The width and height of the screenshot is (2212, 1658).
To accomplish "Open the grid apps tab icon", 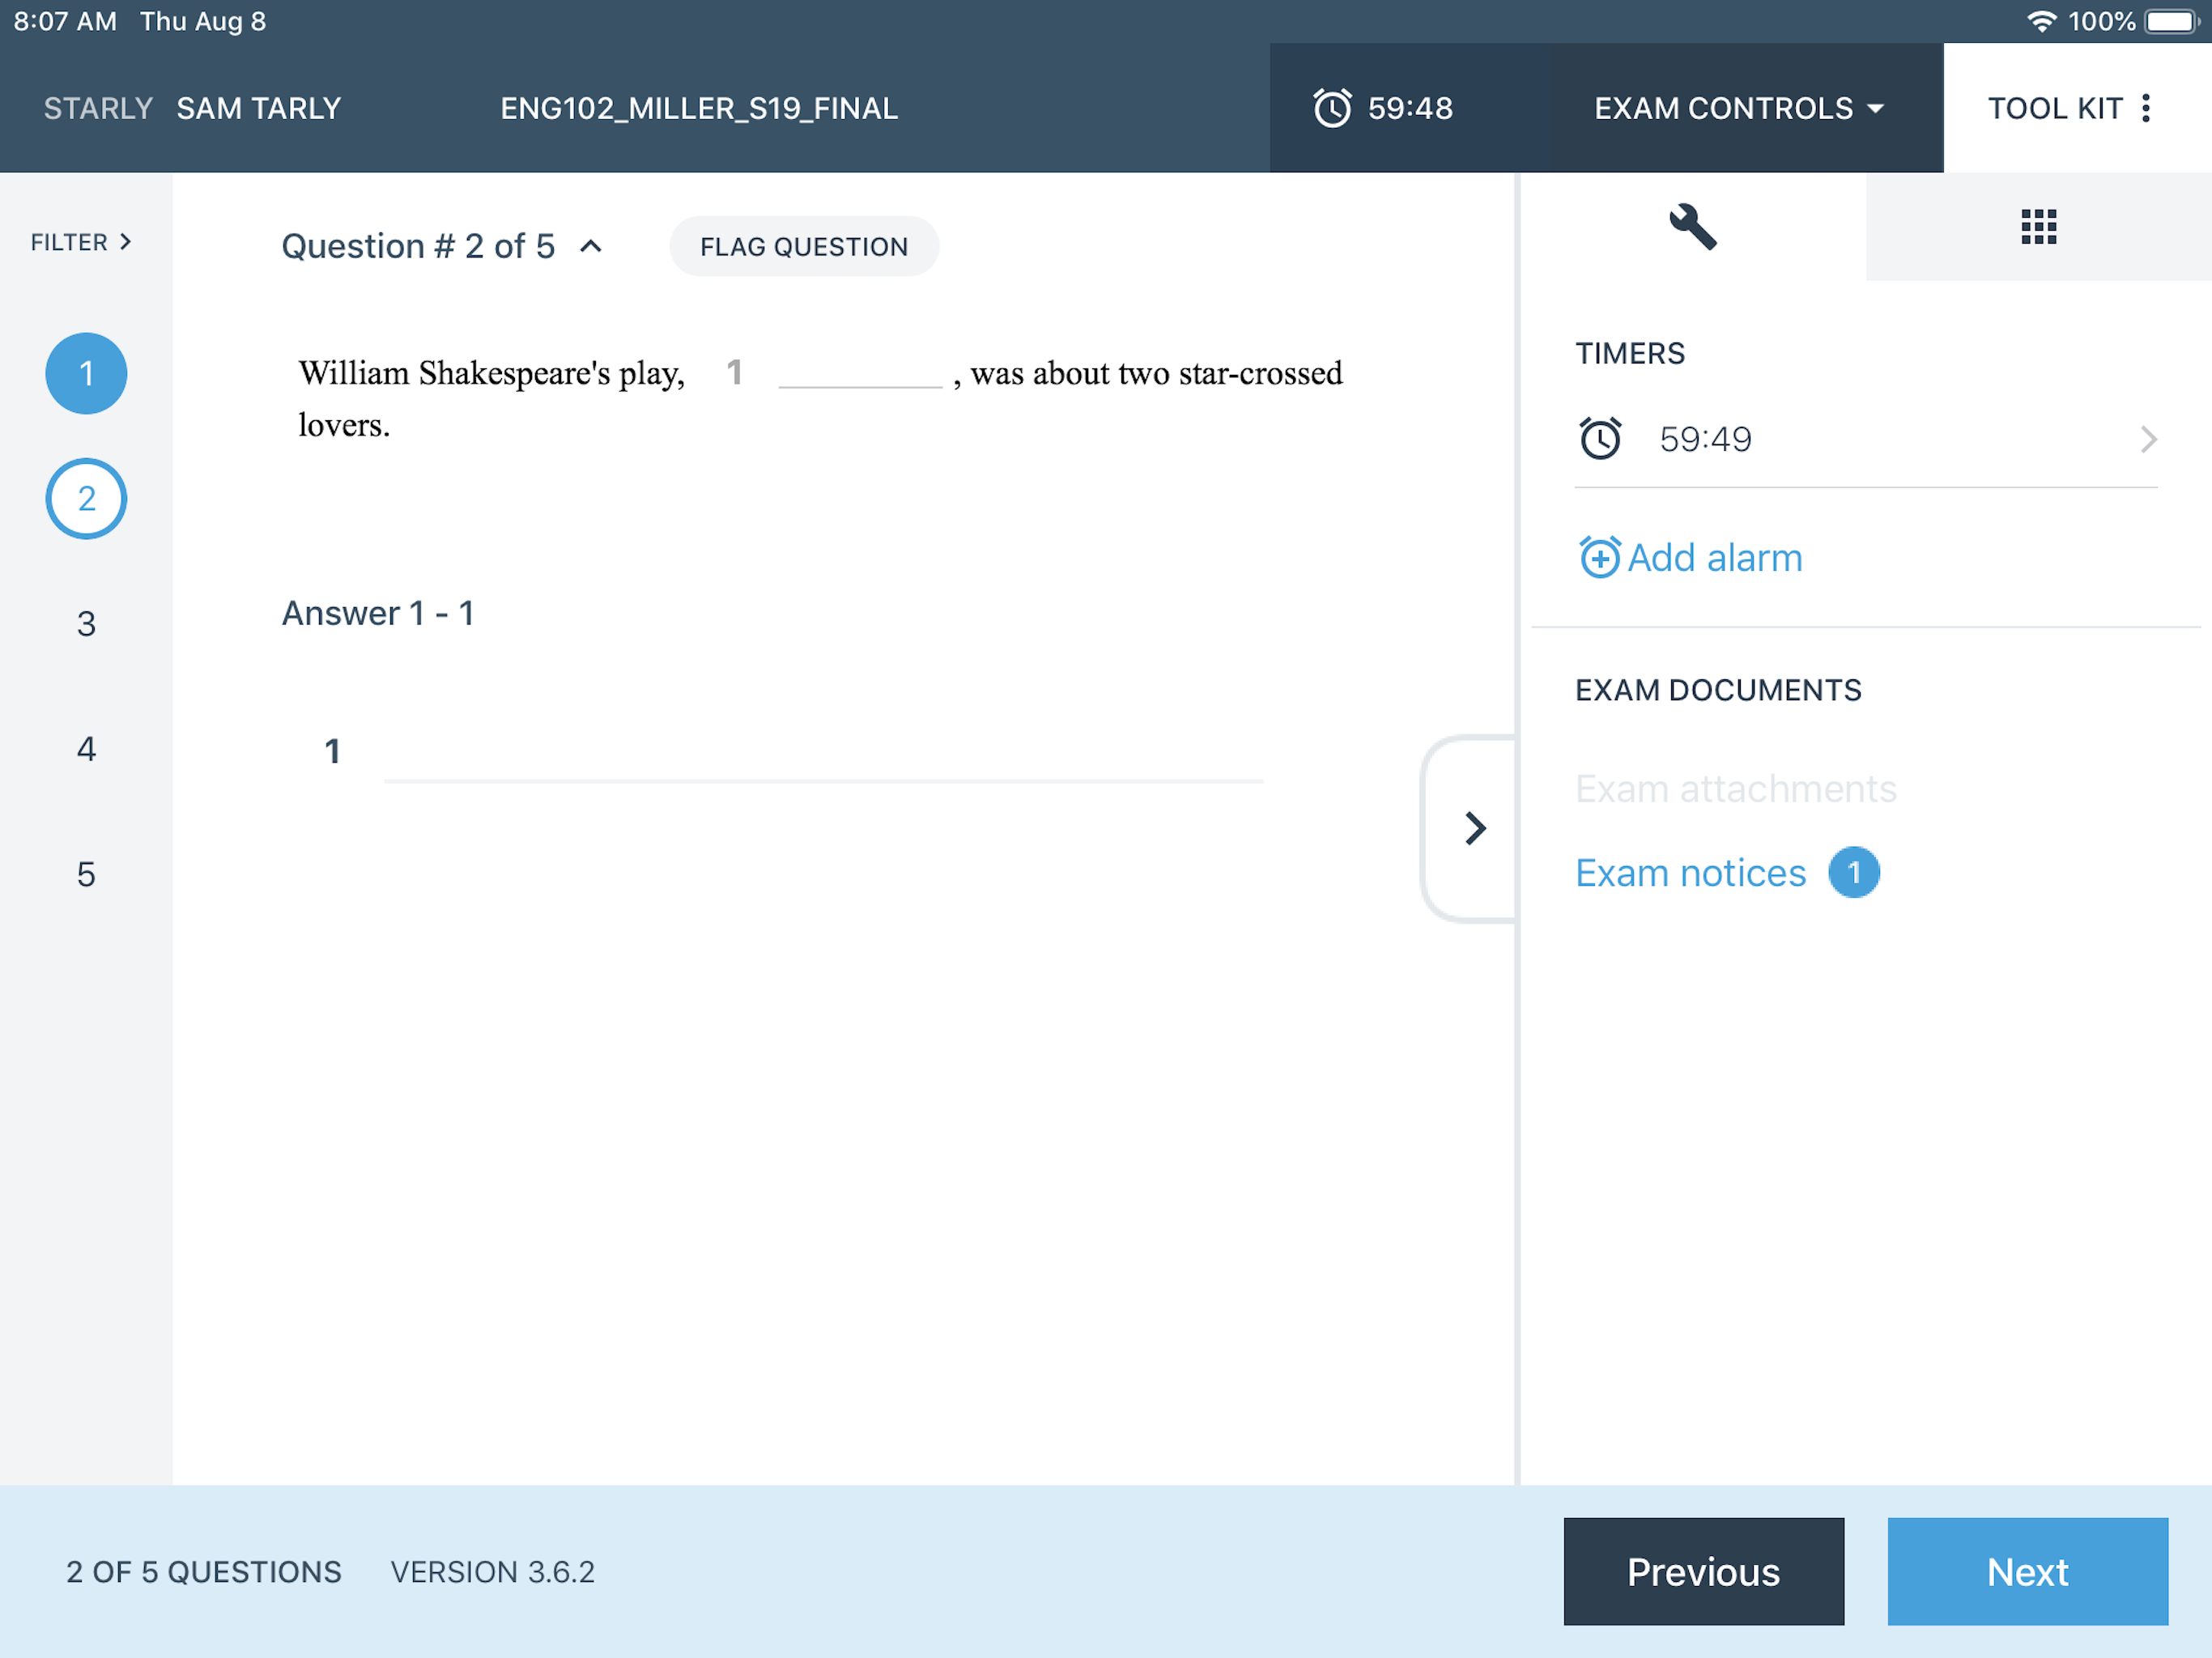I will click(2038, 227).
